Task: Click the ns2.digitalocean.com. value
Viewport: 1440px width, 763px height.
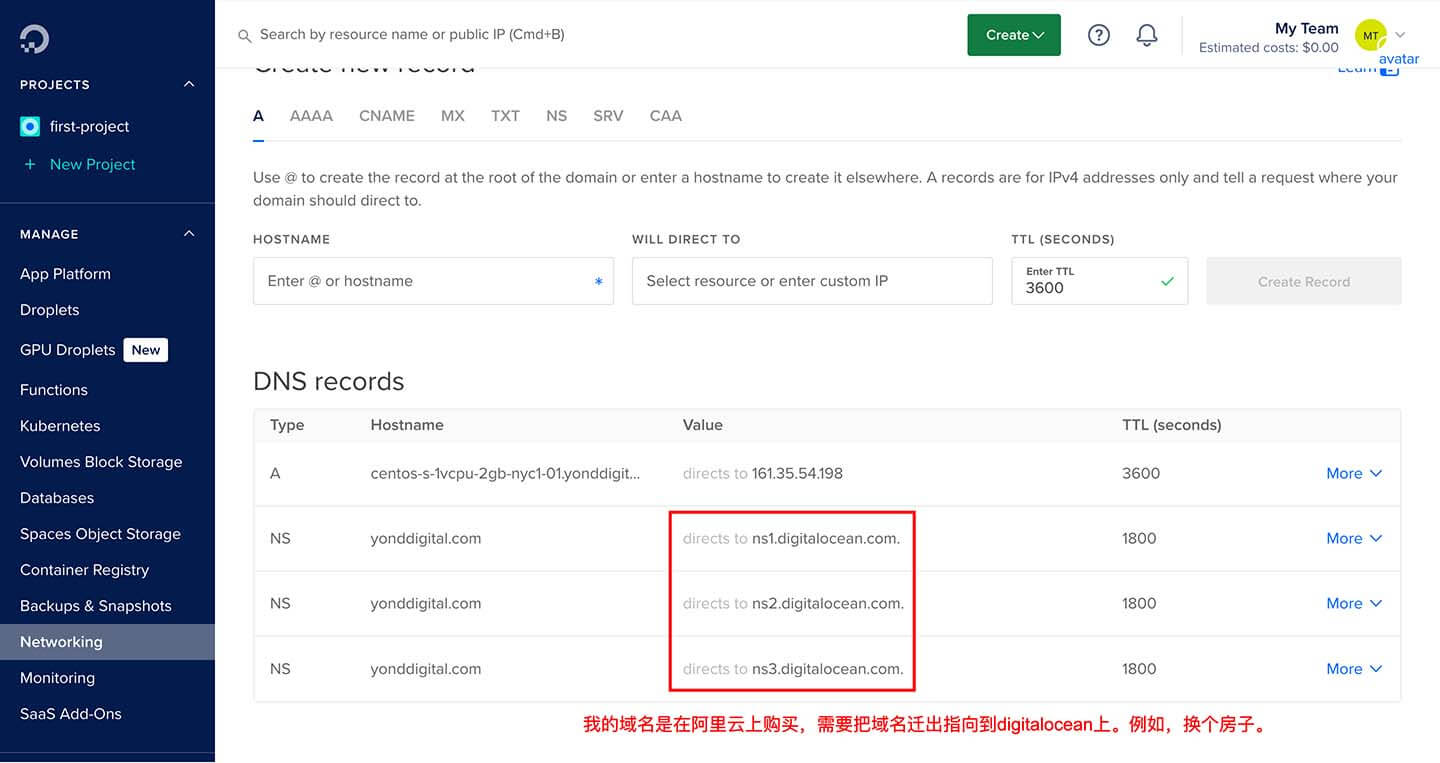Action: coord(828,603)
